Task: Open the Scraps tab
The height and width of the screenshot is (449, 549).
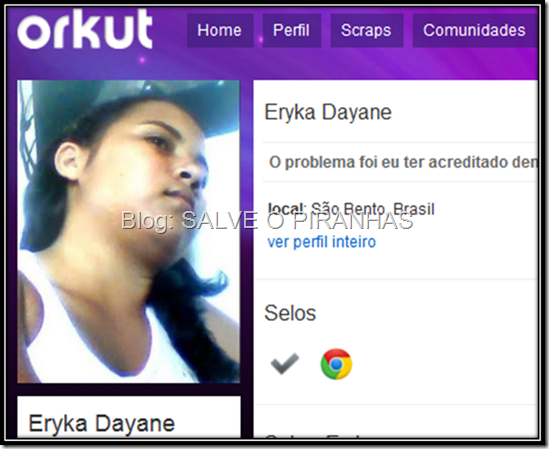Action: (x=367, y=30)
